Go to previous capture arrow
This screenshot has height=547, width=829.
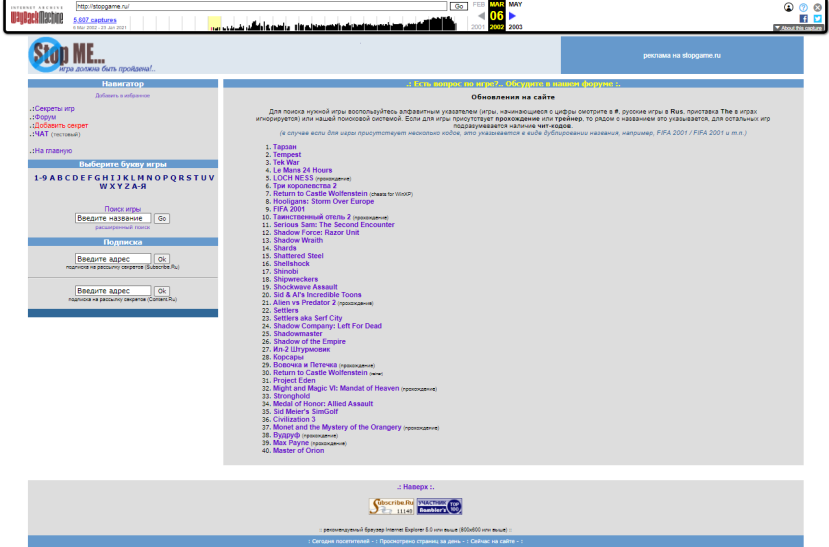pyautogui.click(x=481, y=16)
